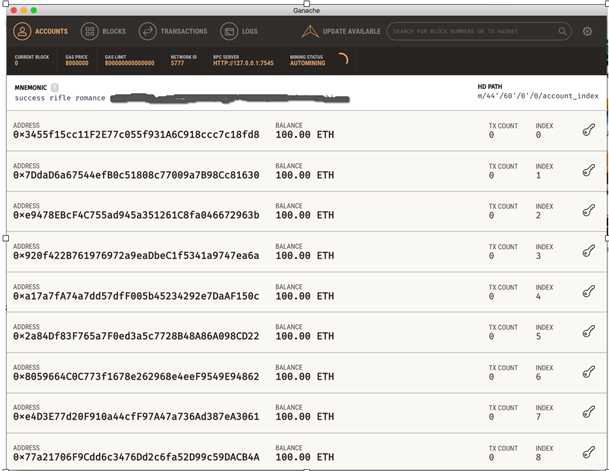Click the HD path m/44'/60'/0'/0/account_index
This screenshot has height=471, width=609.
(538, 96)
